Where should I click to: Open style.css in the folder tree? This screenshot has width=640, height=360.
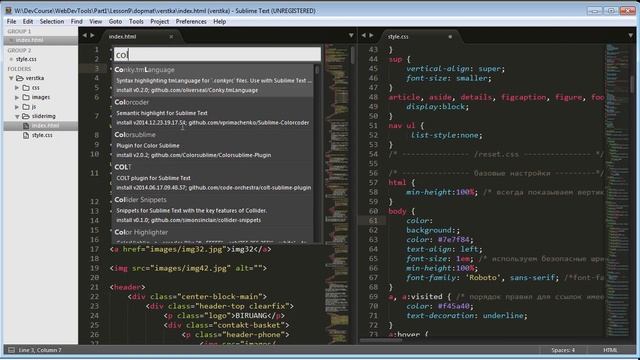coord(41,135)
